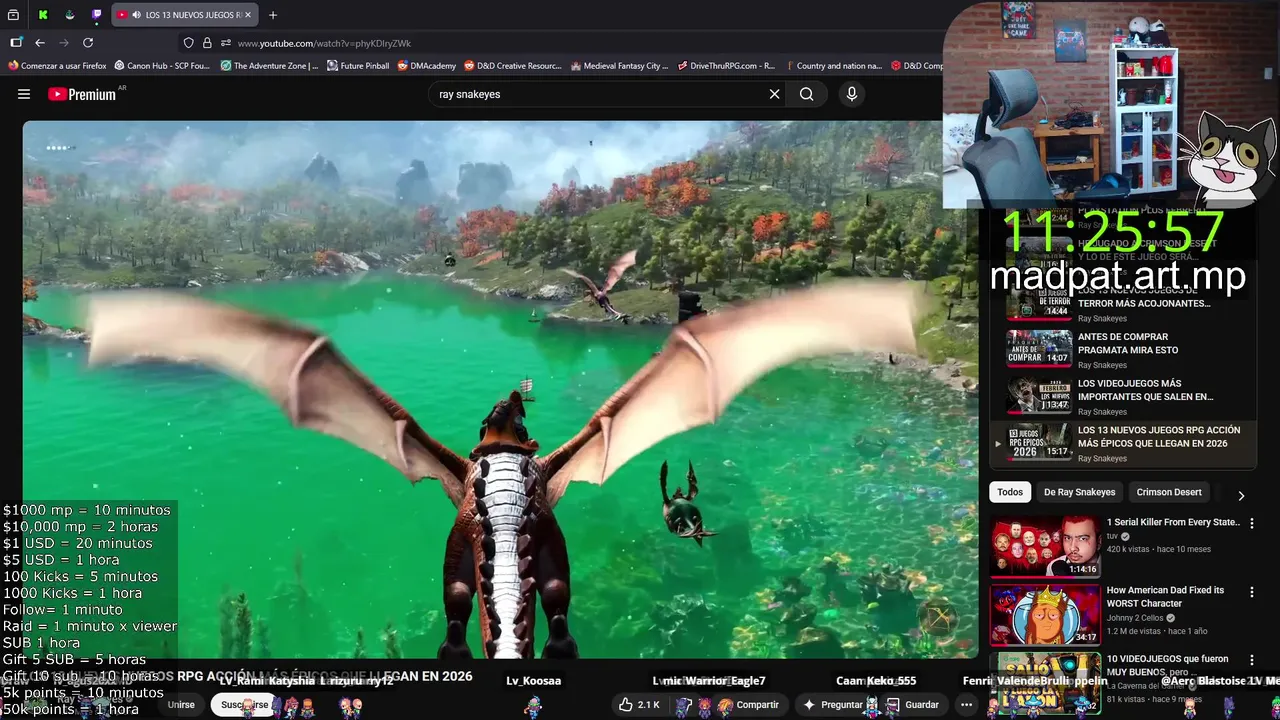Open the Country and nation names bookmark
1280x720 pixels.
[x=834, y=66]
